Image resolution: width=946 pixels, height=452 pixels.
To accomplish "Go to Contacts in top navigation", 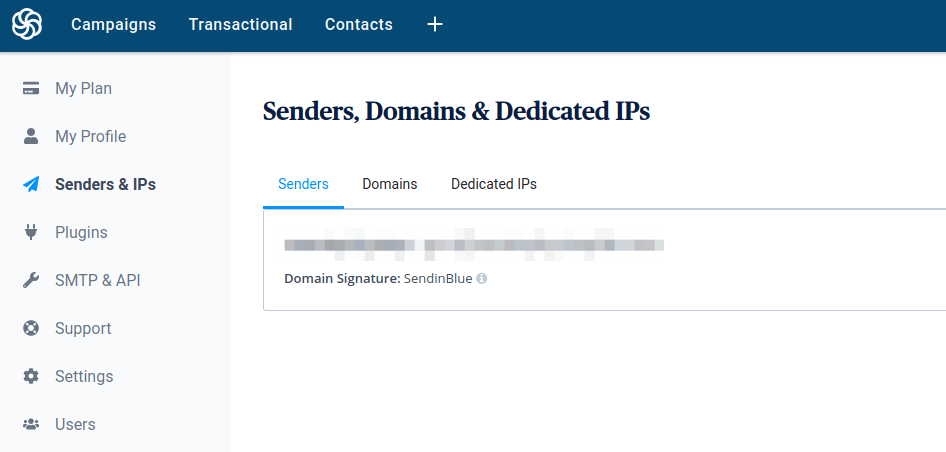I will pos(358,24).
